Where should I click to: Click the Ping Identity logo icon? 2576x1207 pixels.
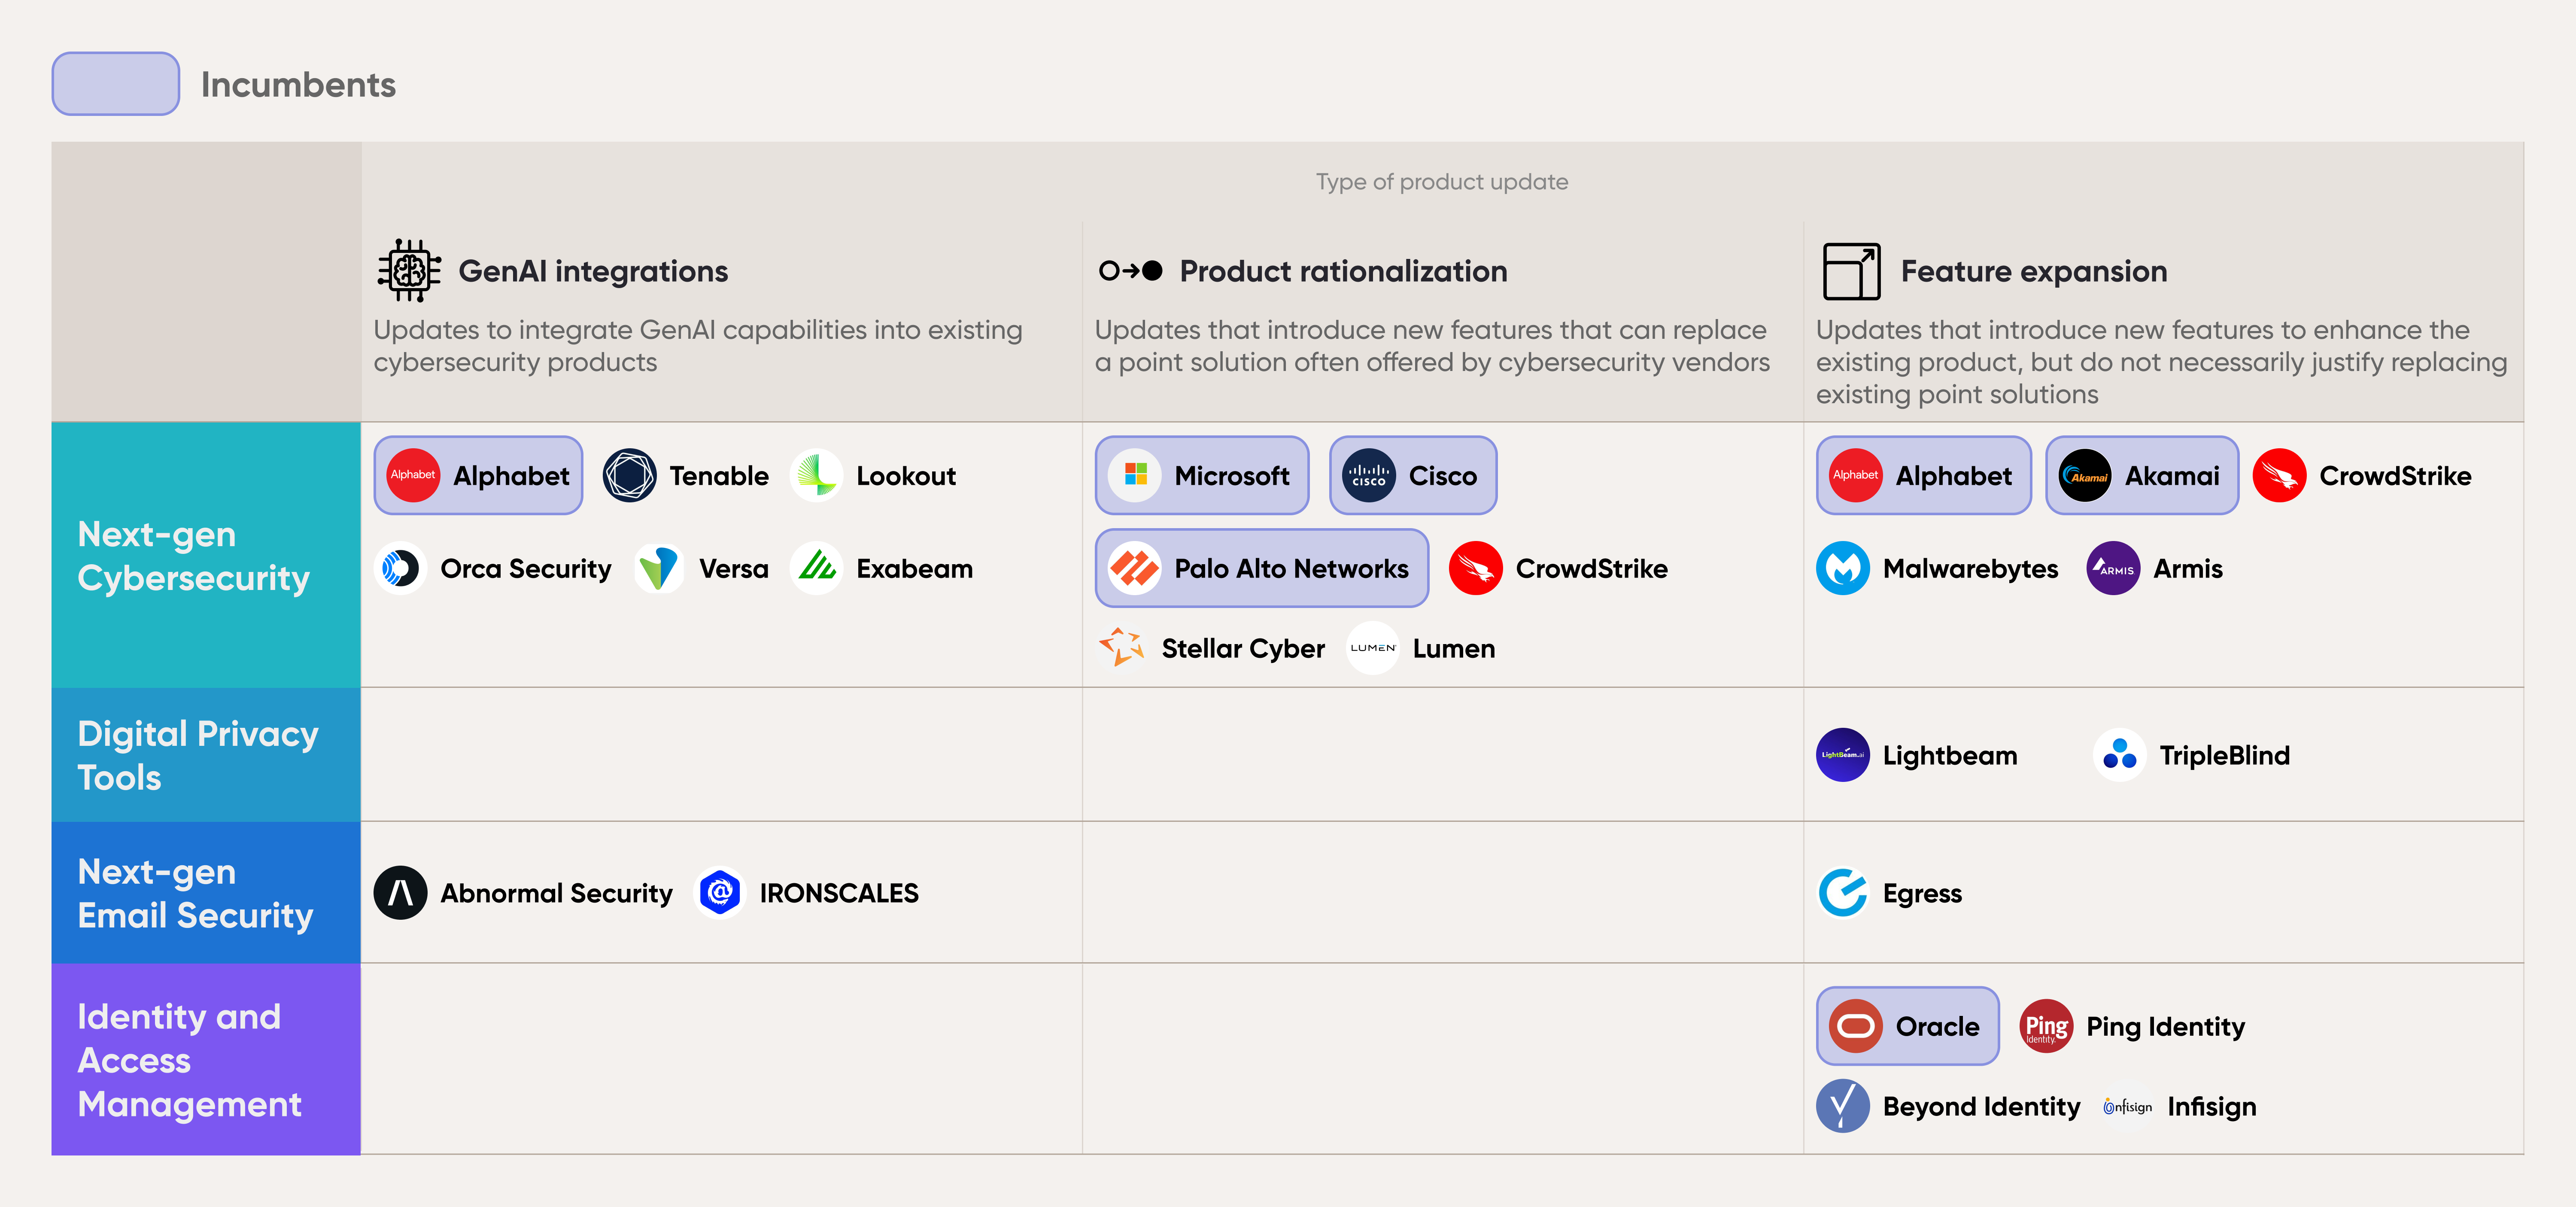click(x=2047, y=1026)
